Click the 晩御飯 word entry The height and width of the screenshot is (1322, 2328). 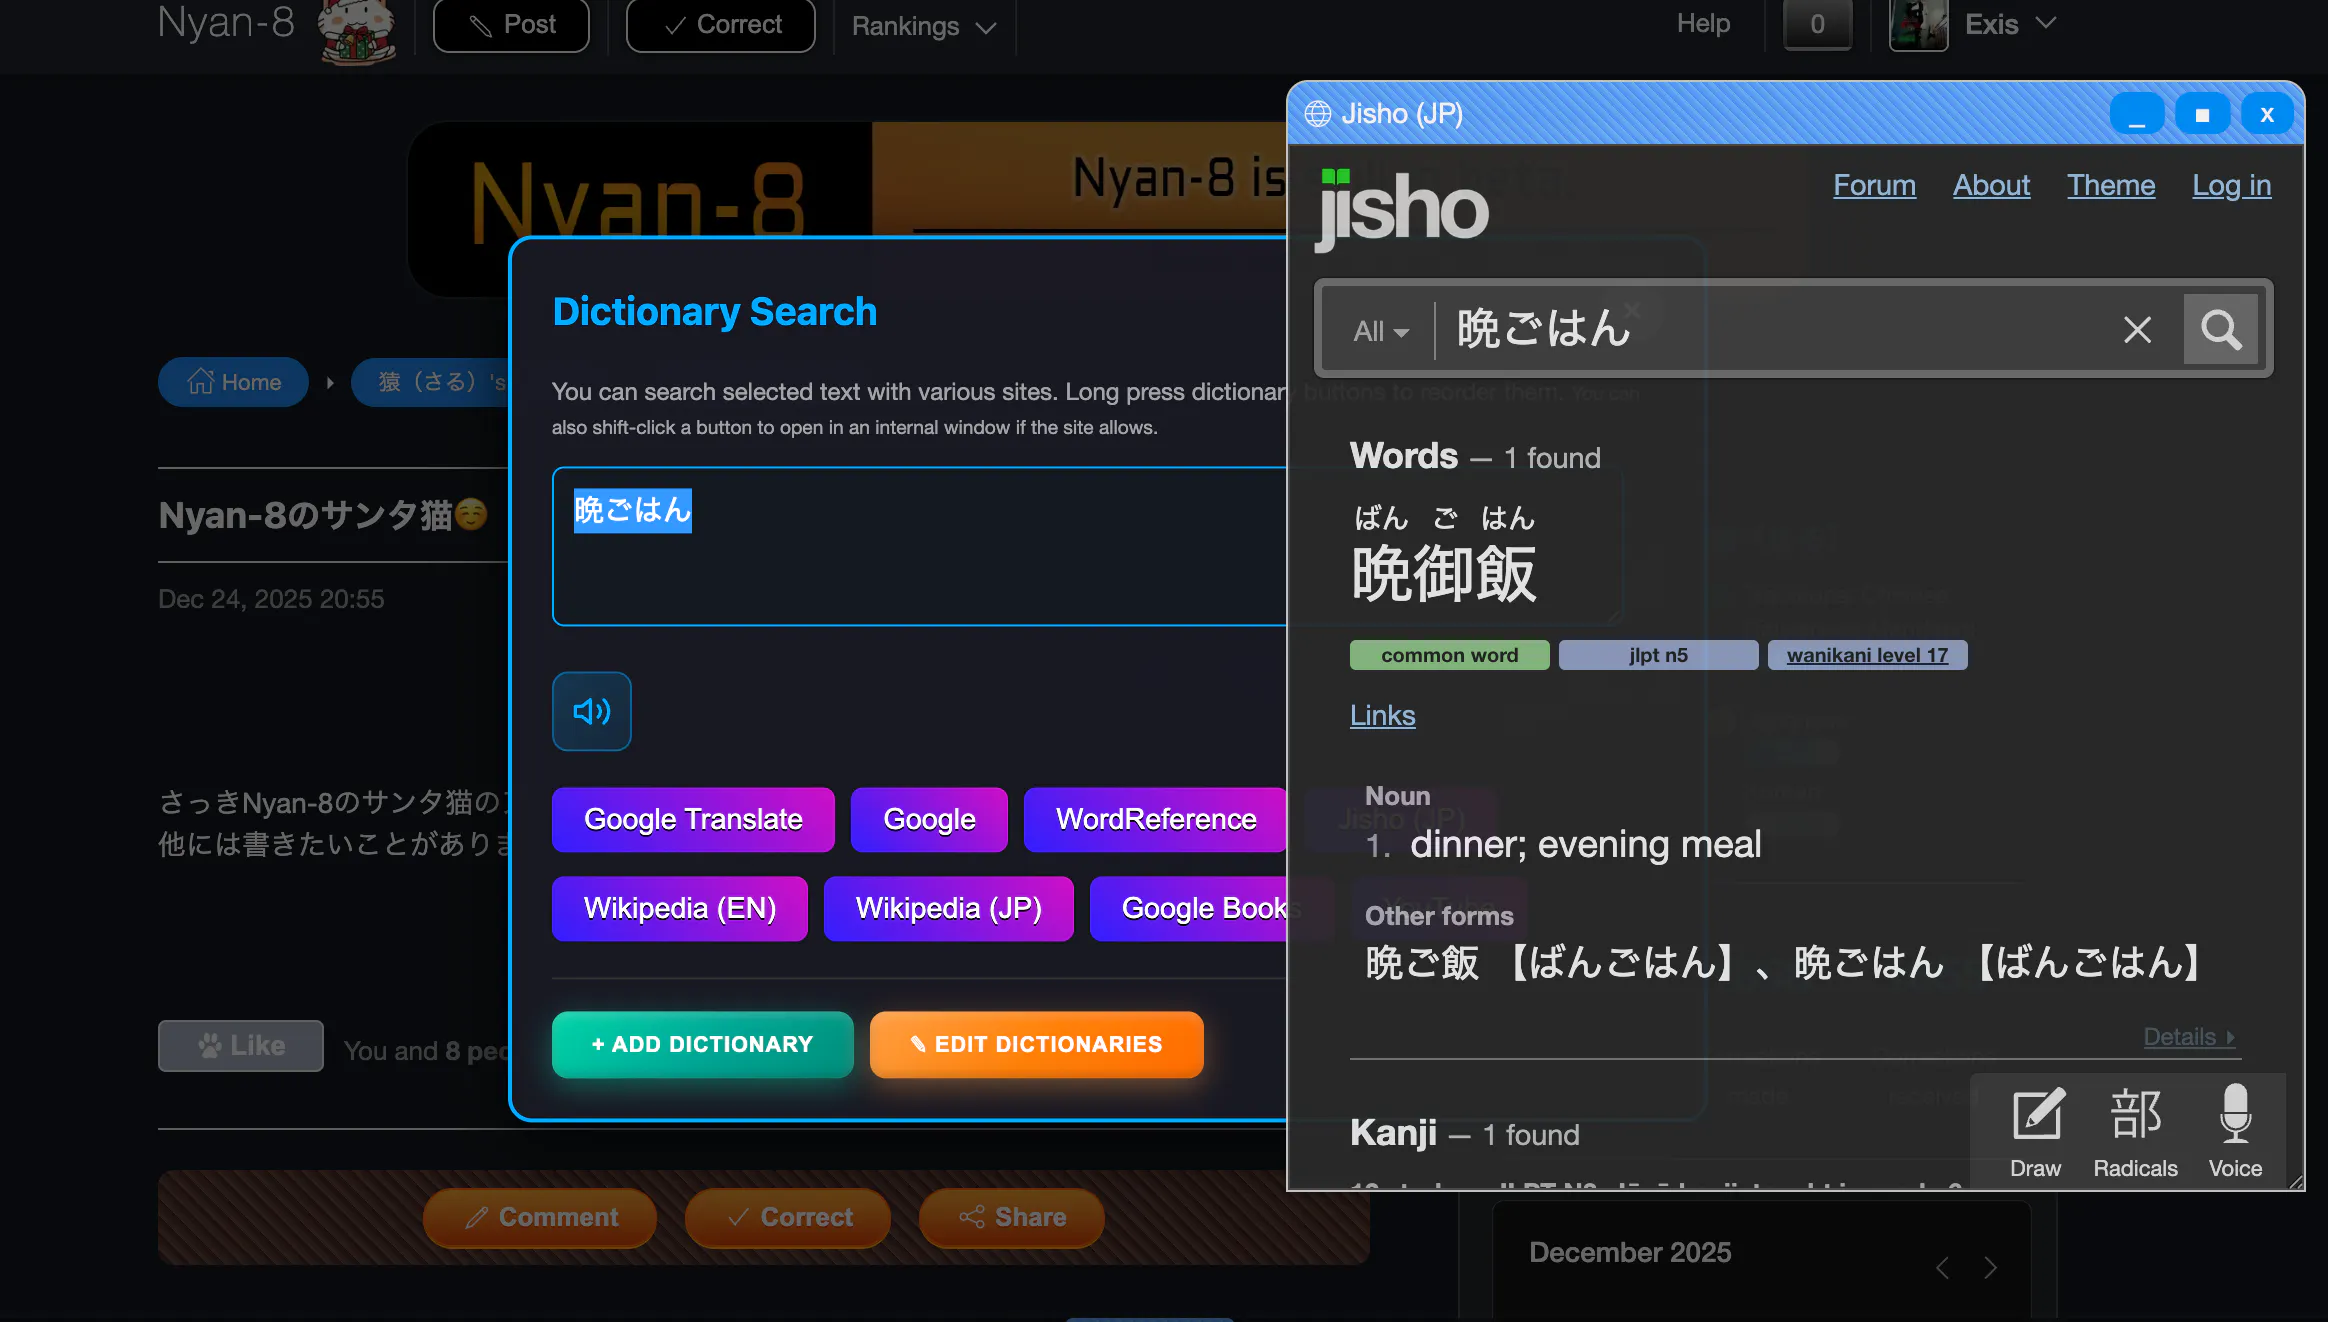pos(1443,574)
